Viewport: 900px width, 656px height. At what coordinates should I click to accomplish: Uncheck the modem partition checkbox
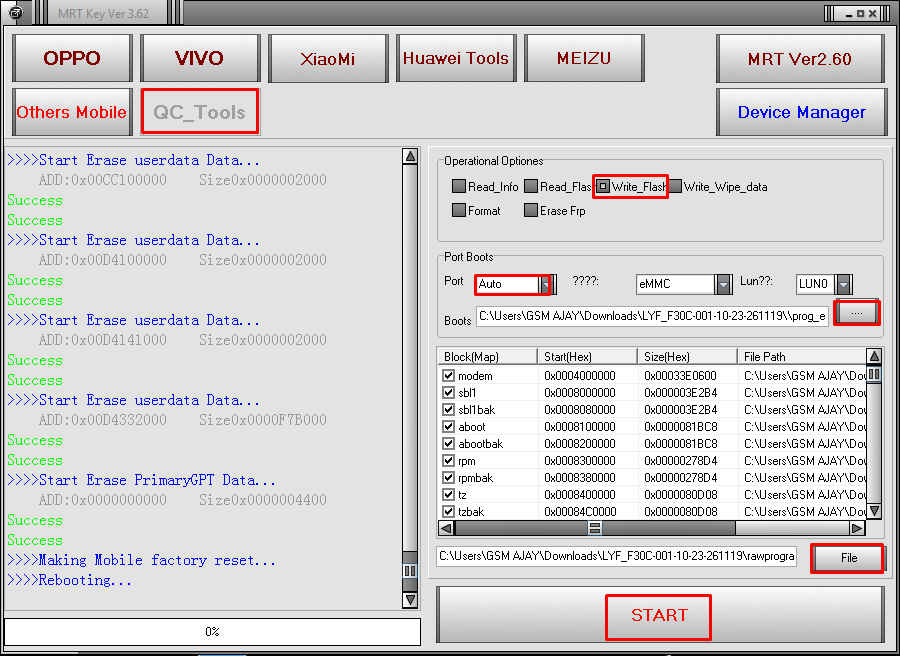[448, 376]
